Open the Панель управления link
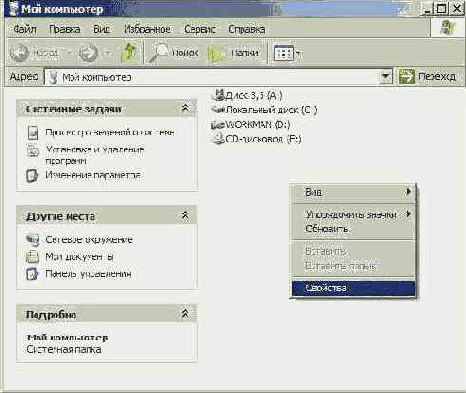466x393 pixels. [88, 274]
